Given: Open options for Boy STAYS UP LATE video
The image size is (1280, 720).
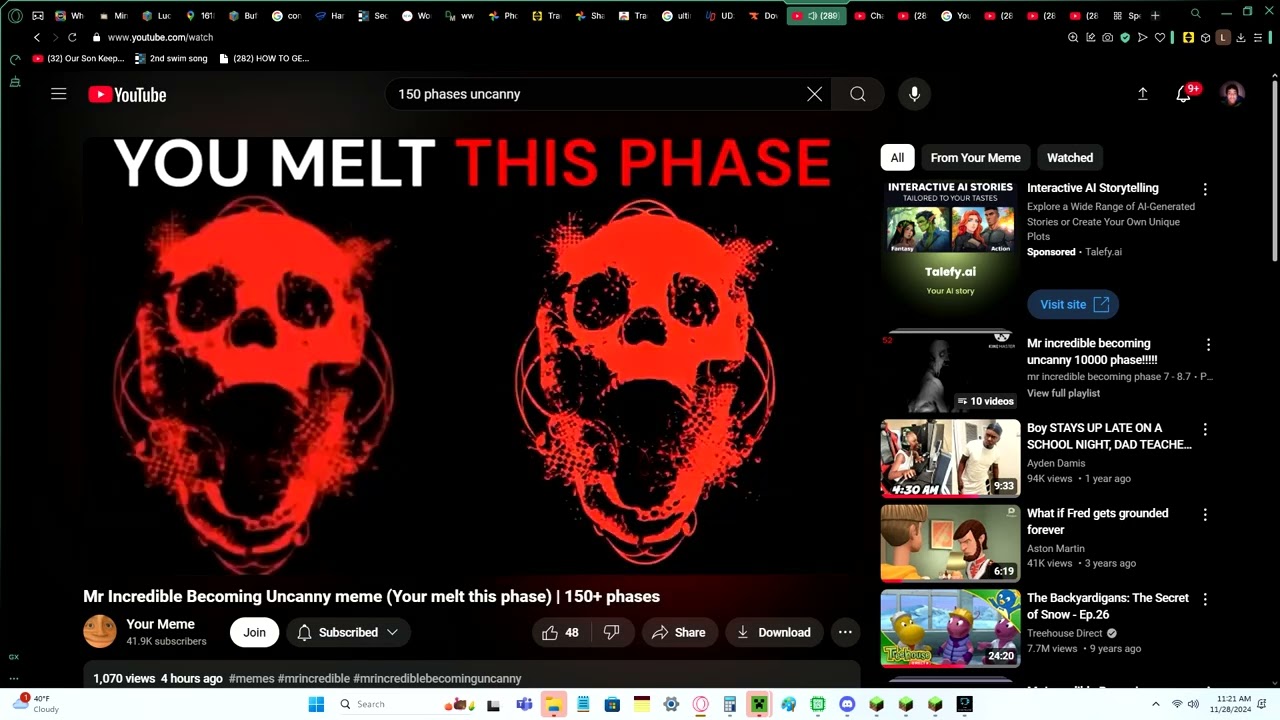Looking at the screenshot, I should [1205, 429].
